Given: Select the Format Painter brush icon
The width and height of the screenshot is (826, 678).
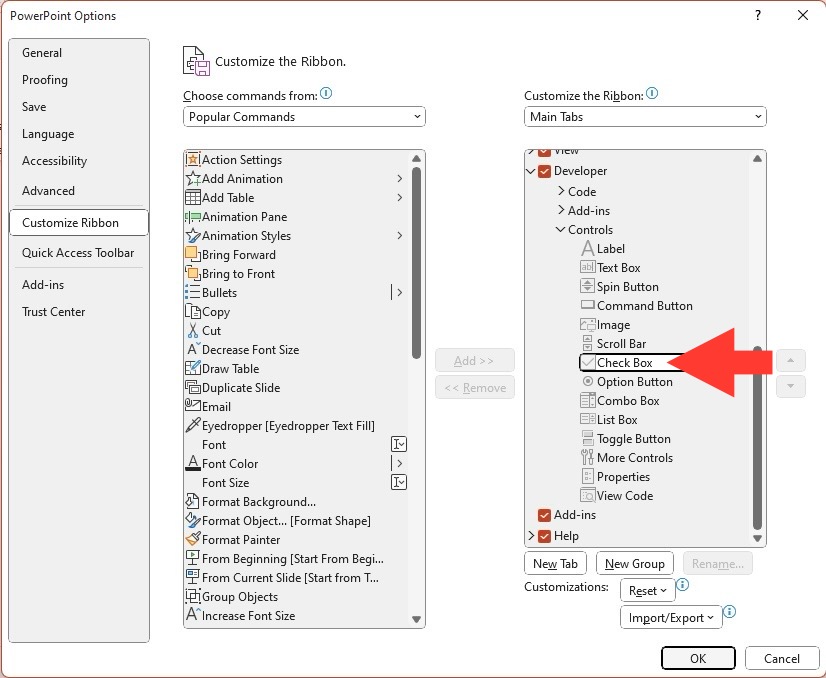Looking at the screenshot, I should pos(193,539).
